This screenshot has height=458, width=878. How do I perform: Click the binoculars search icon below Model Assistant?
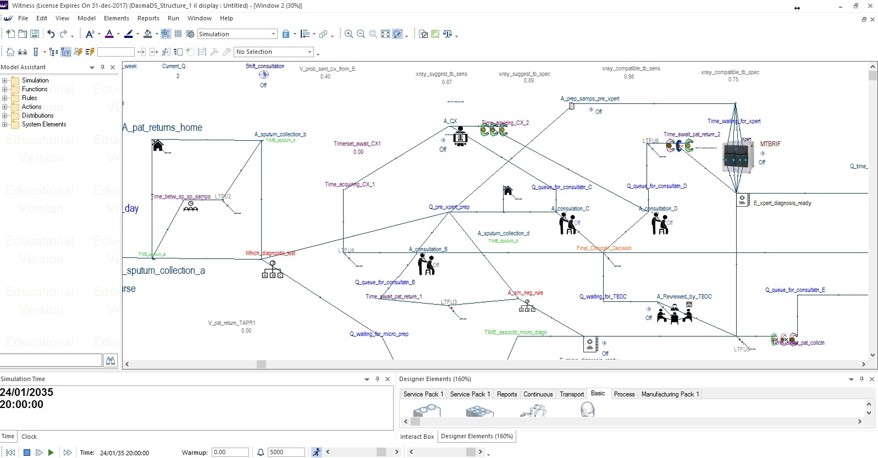[x=111, y=360]
